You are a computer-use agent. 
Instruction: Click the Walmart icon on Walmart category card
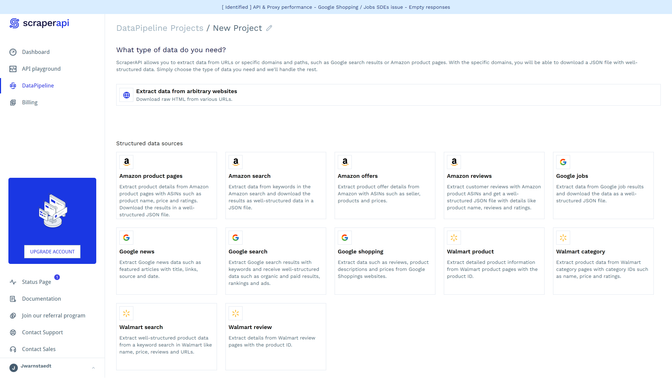[563, 237]
